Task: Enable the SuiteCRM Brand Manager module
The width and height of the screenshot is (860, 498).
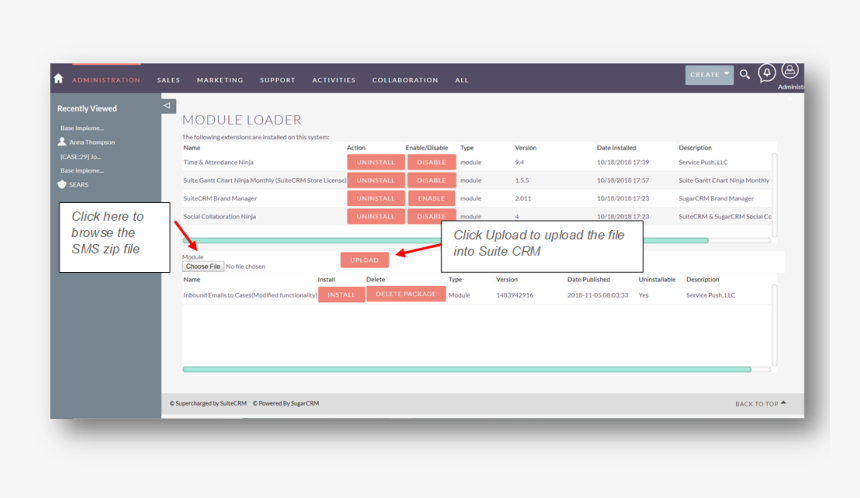Action: point(431,198)
